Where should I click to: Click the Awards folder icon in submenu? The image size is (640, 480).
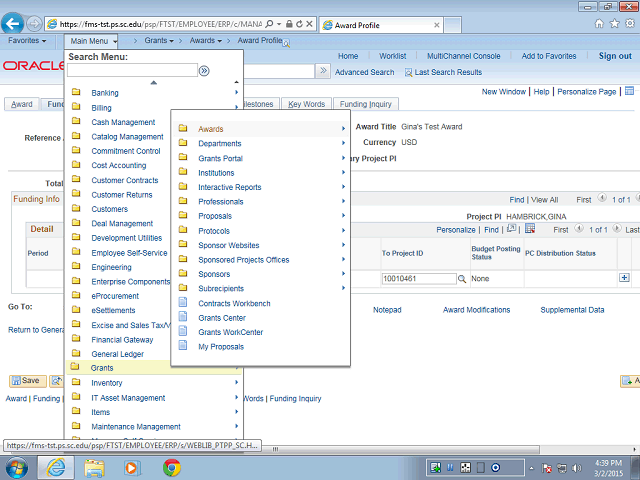(182, 129)
